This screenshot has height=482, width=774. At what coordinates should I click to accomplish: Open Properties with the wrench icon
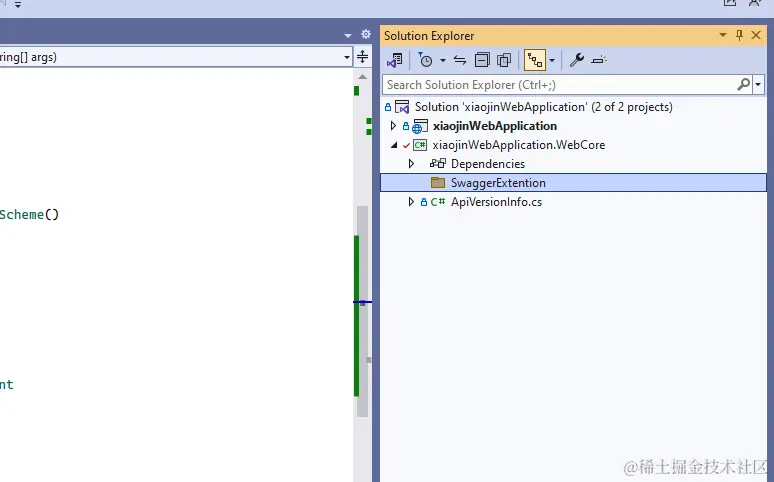pos(577,60)
